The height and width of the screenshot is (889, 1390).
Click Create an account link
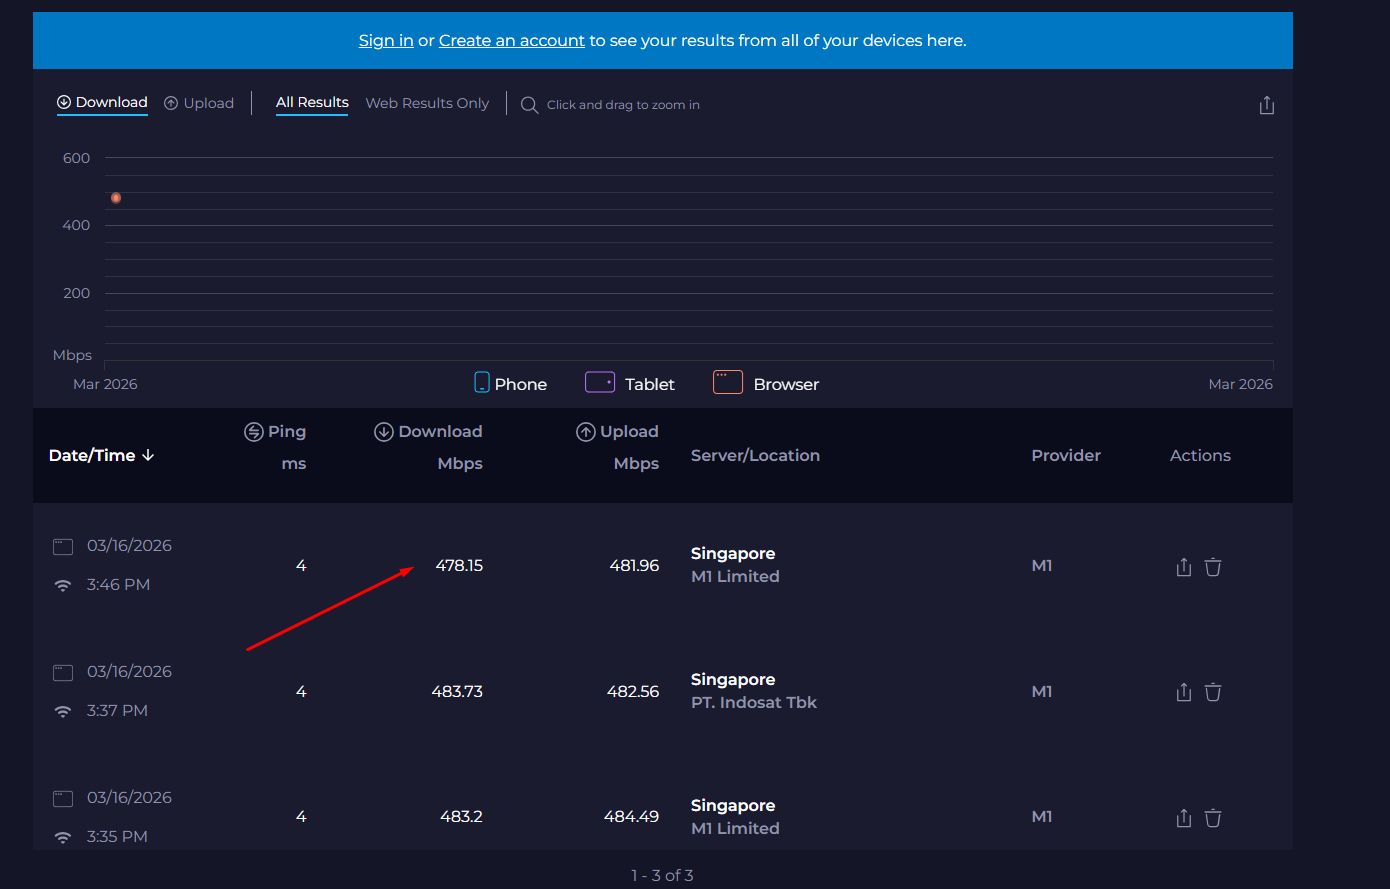(x=511, y=41)
